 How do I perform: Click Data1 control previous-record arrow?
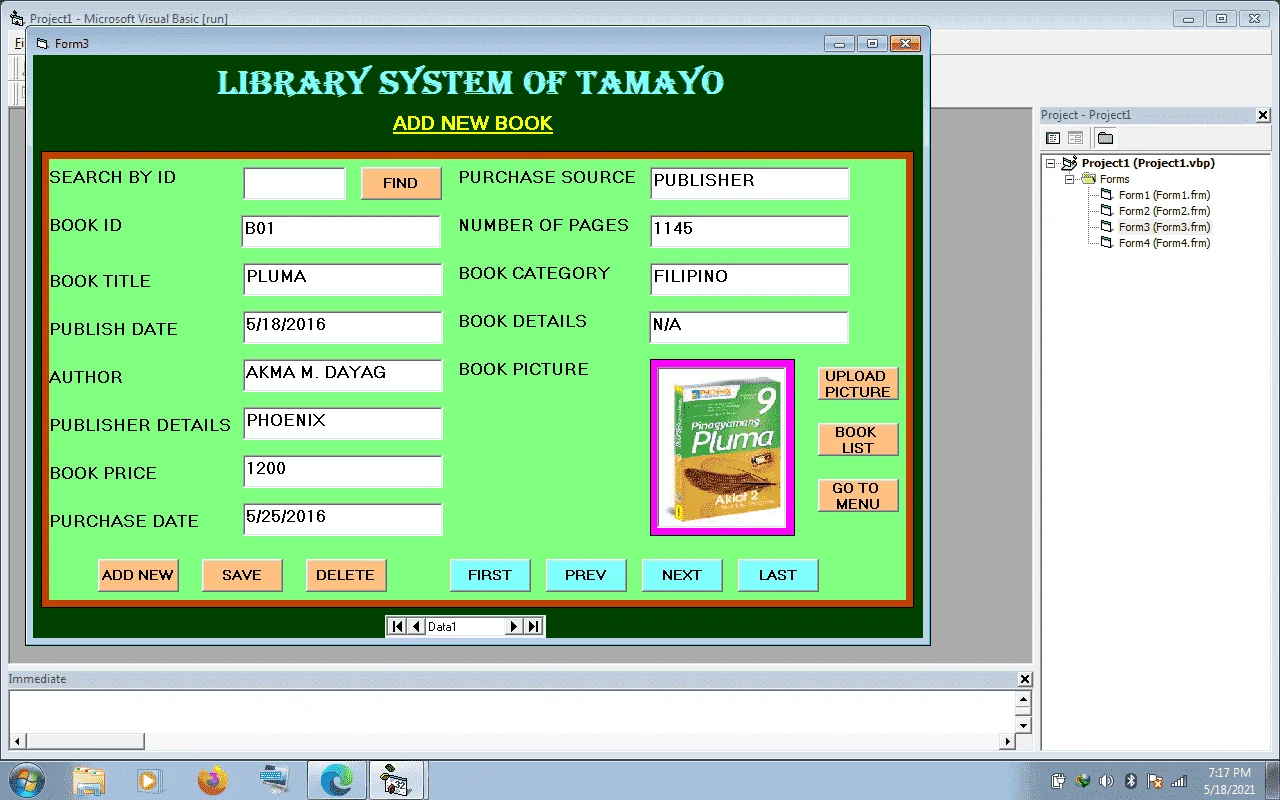416,626
